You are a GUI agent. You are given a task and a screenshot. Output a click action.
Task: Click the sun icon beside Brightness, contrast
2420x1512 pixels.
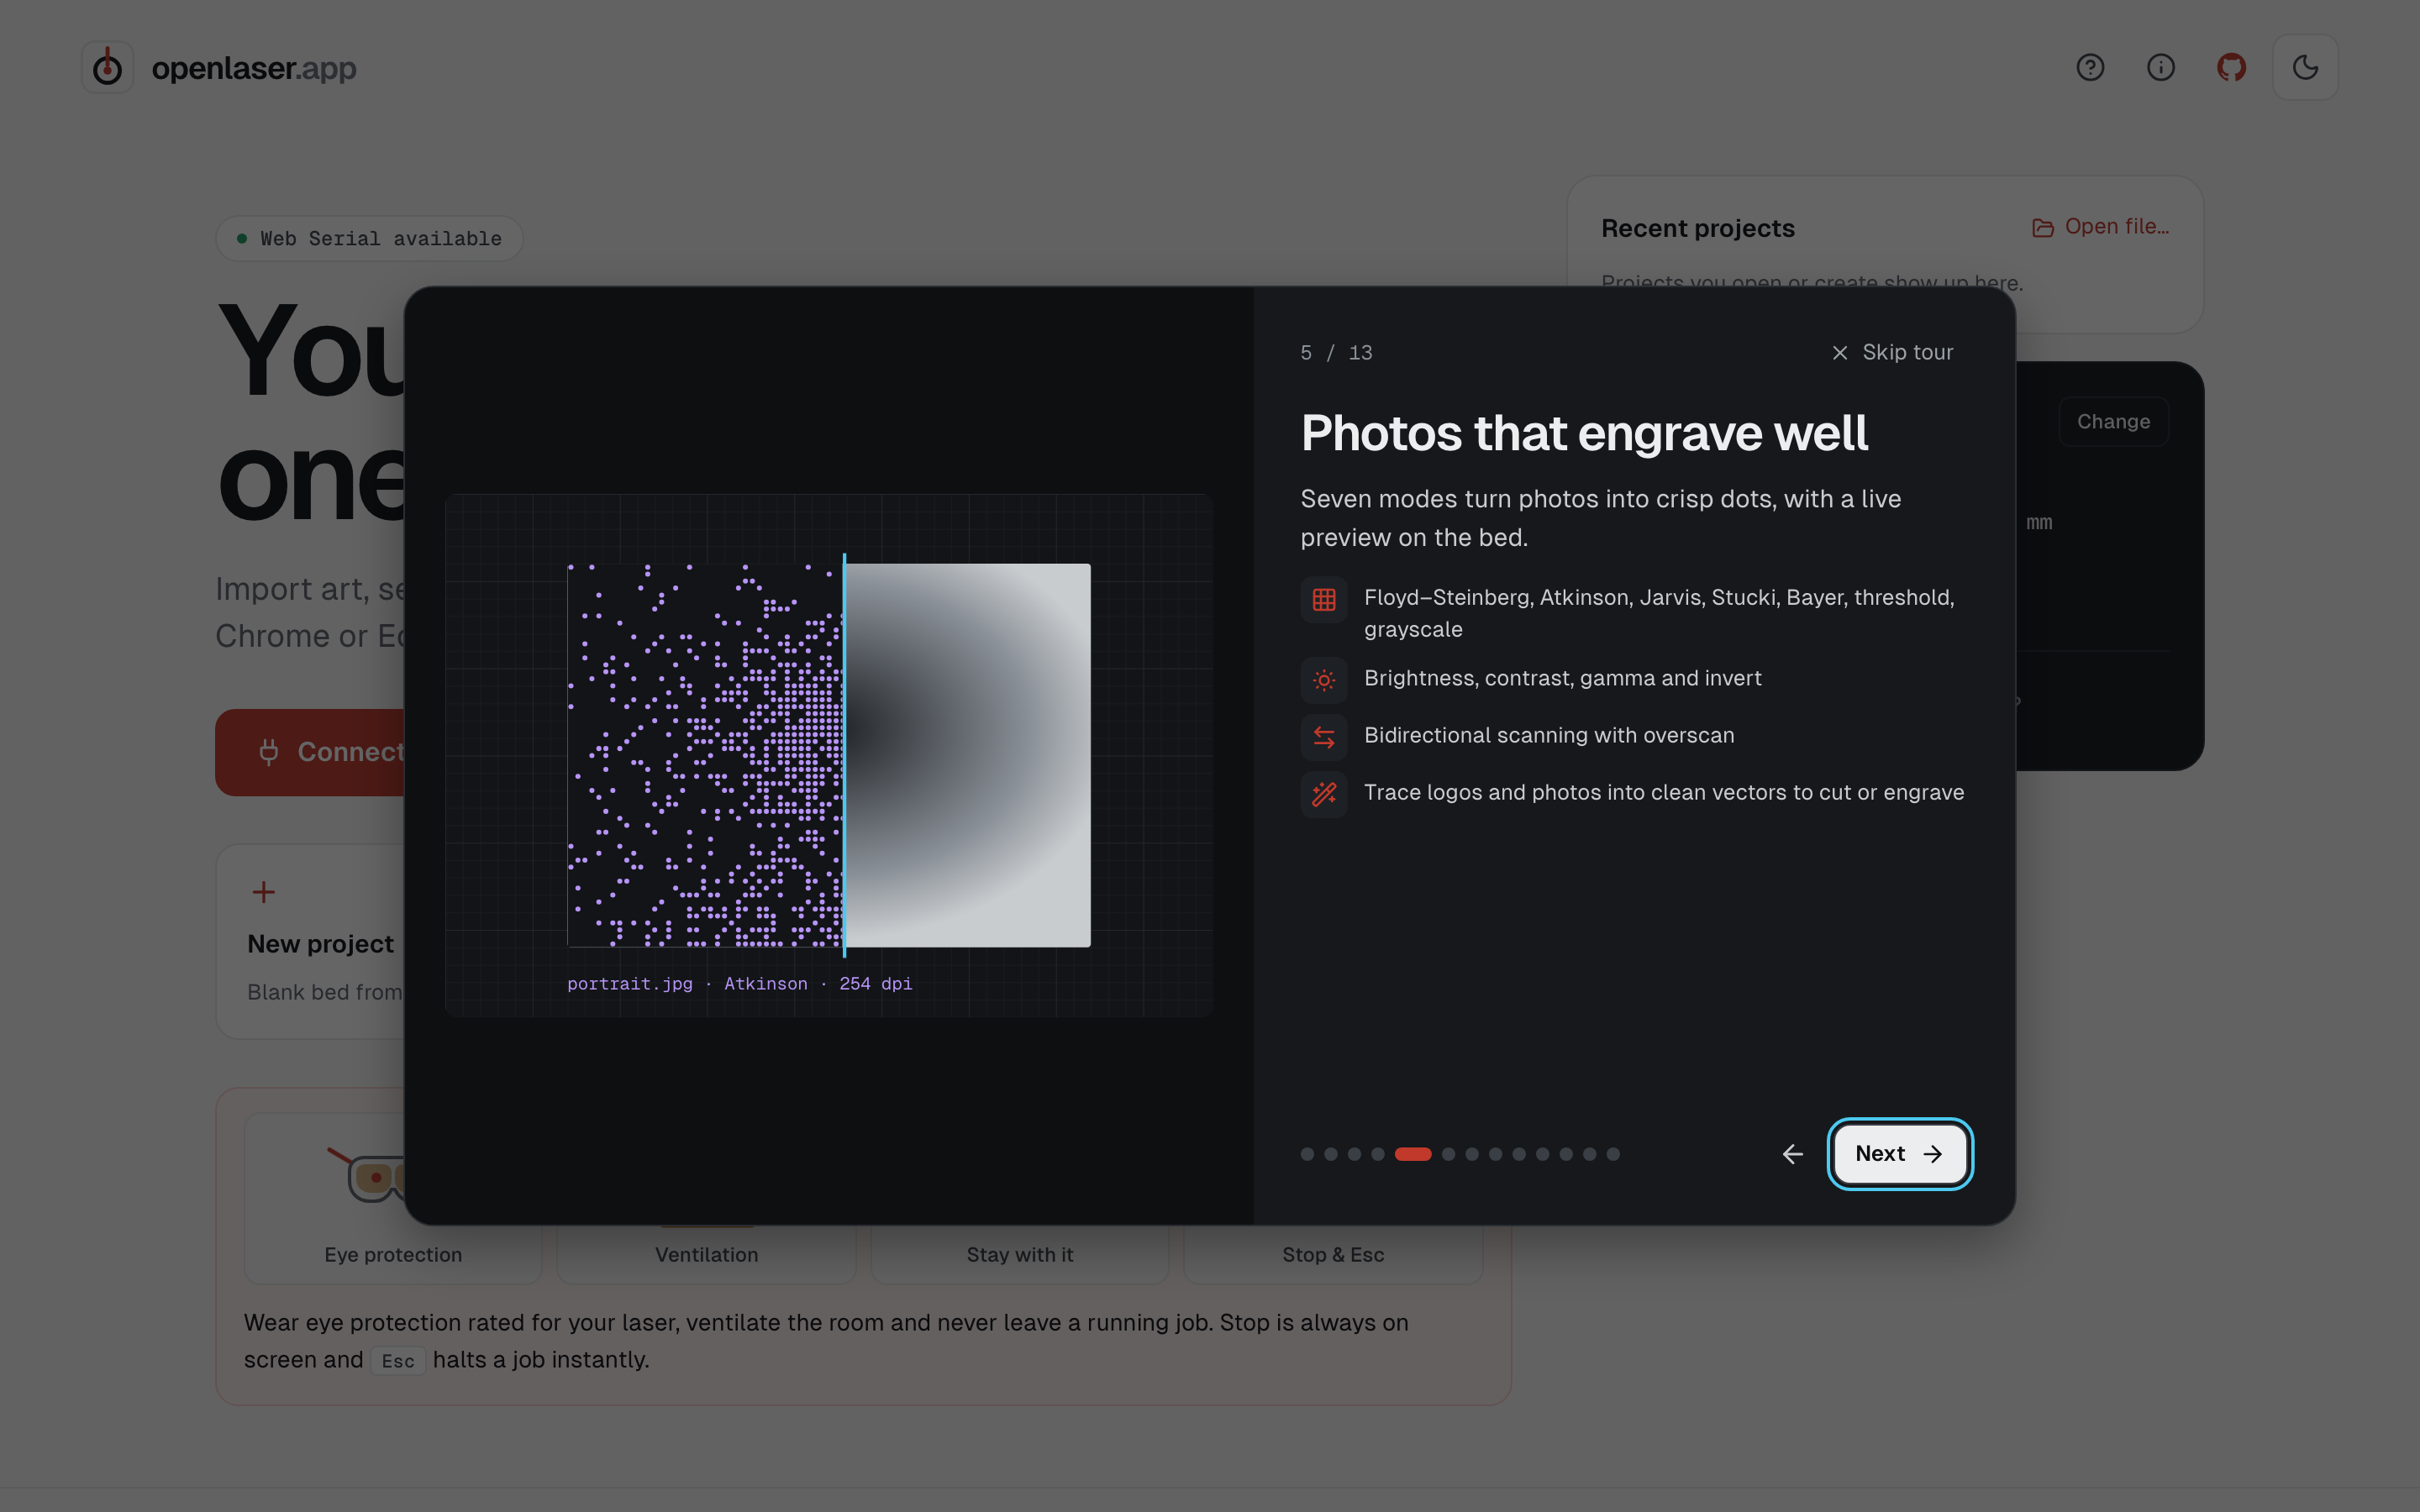pos(1324,680)
